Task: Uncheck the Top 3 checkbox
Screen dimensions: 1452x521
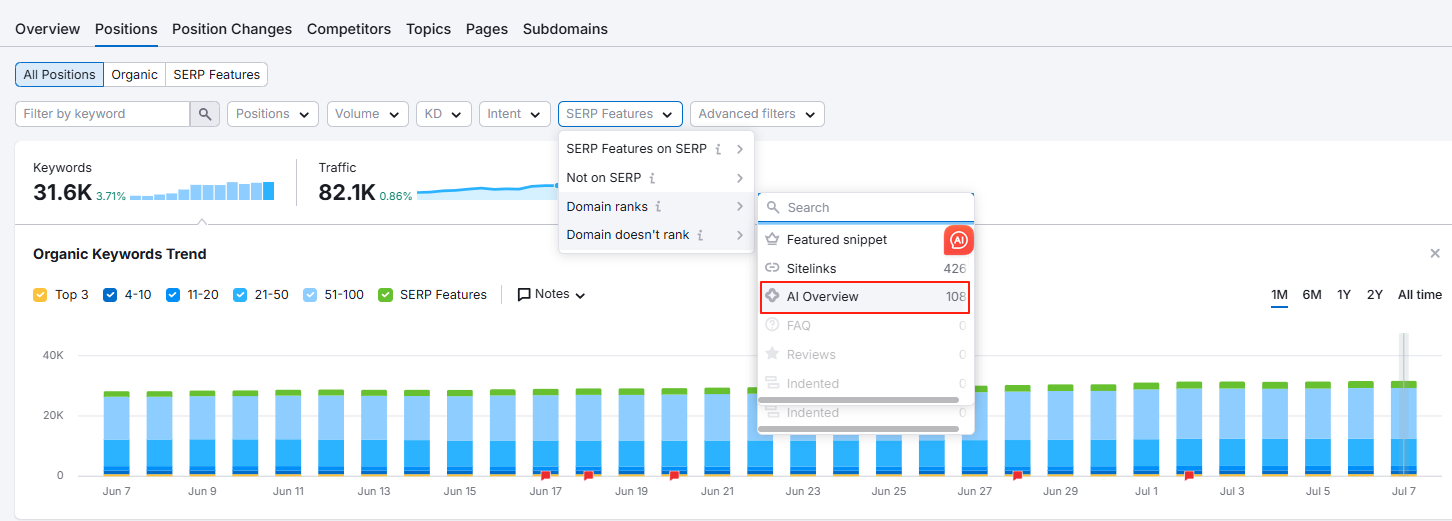Action: pos(40,295)
